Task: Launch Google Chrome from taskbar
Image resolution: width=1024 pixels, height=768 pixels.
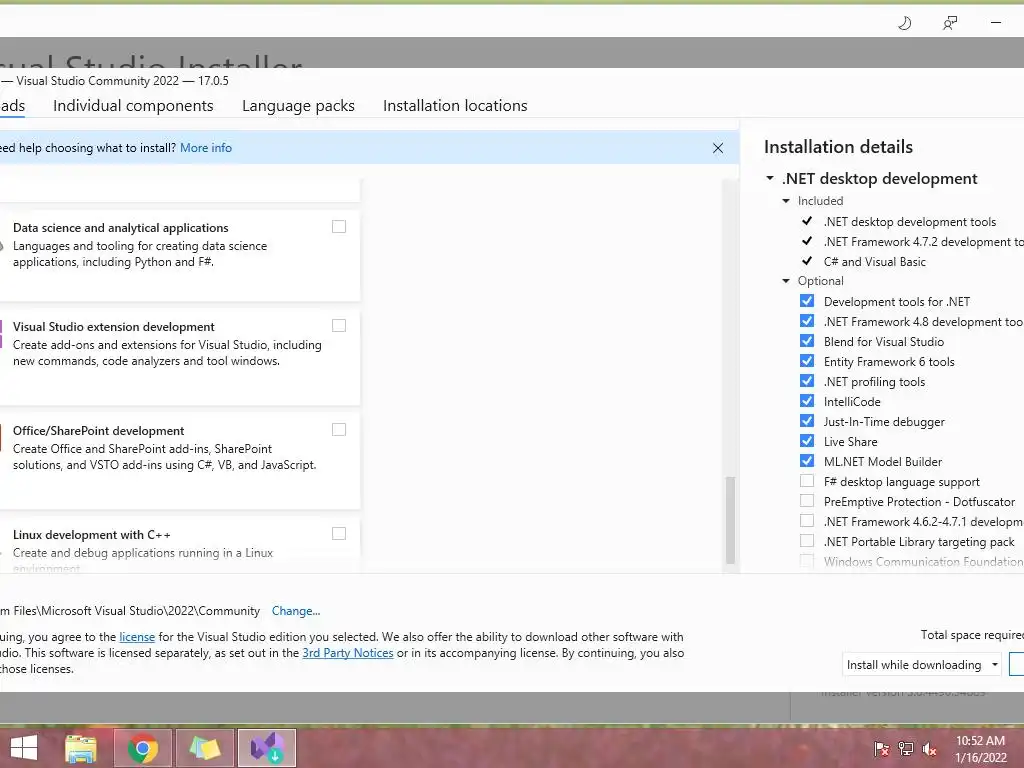Action: click(x=143, y=748)
